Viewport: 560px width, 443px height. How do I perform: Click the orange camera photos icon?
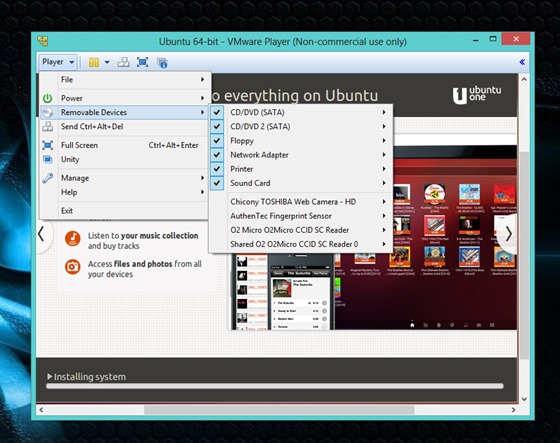click(x=73, y=267)
